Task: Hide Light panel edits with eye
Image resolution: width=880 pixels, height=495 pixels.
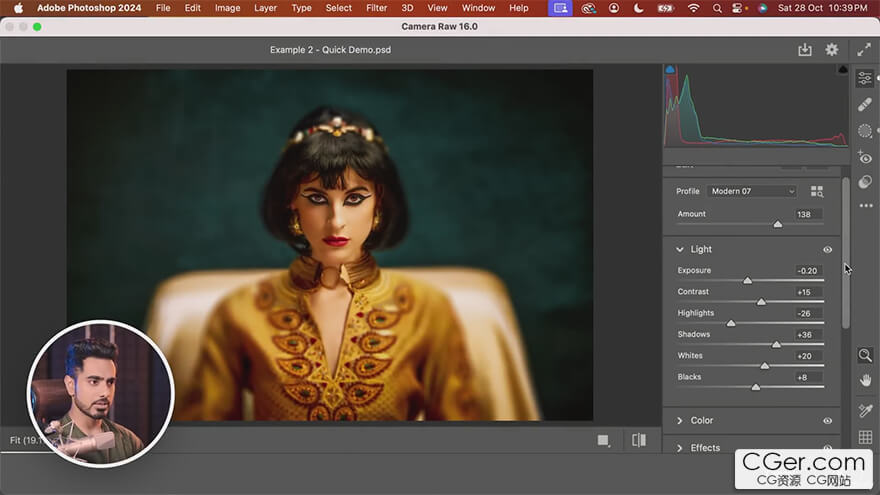Action: pos(827,249)
